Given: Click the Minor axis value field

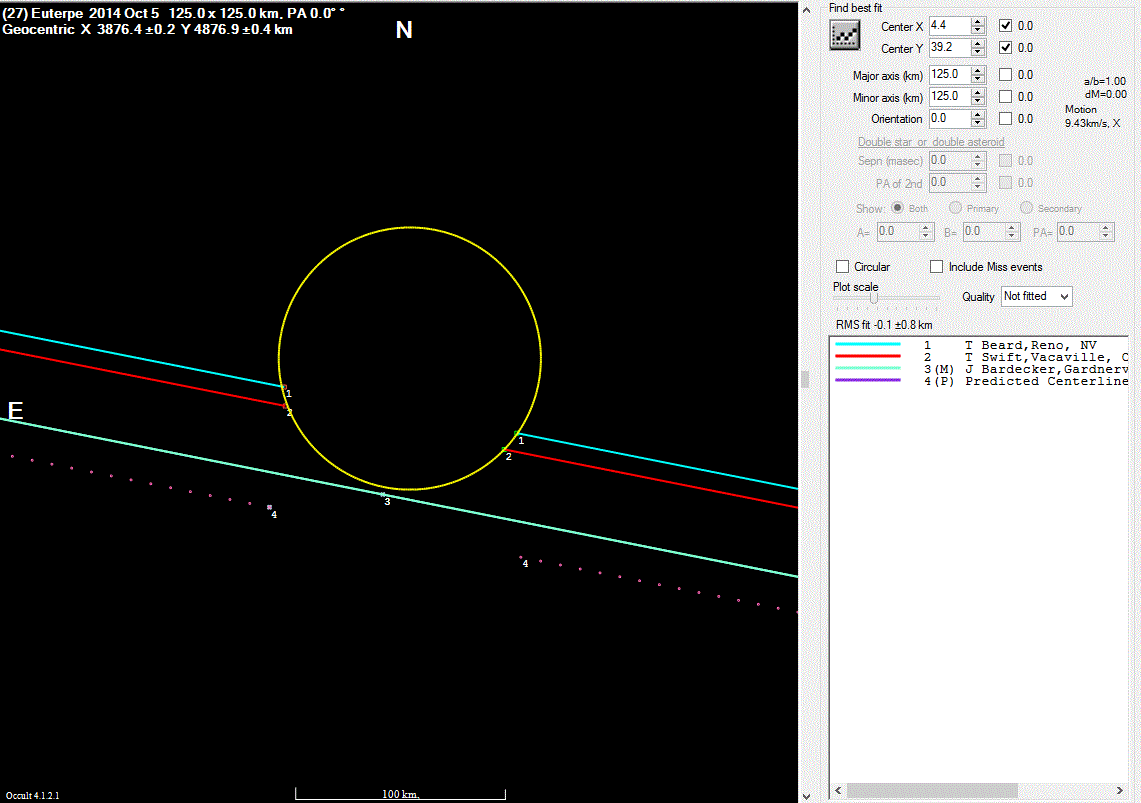Looking at the screenshot, I should pos(948,97).
